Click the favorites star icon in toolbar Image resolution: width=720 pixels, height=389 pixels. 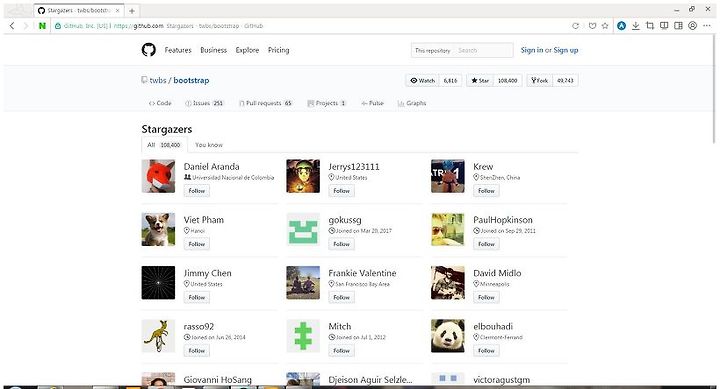click(x=605, y=26)
